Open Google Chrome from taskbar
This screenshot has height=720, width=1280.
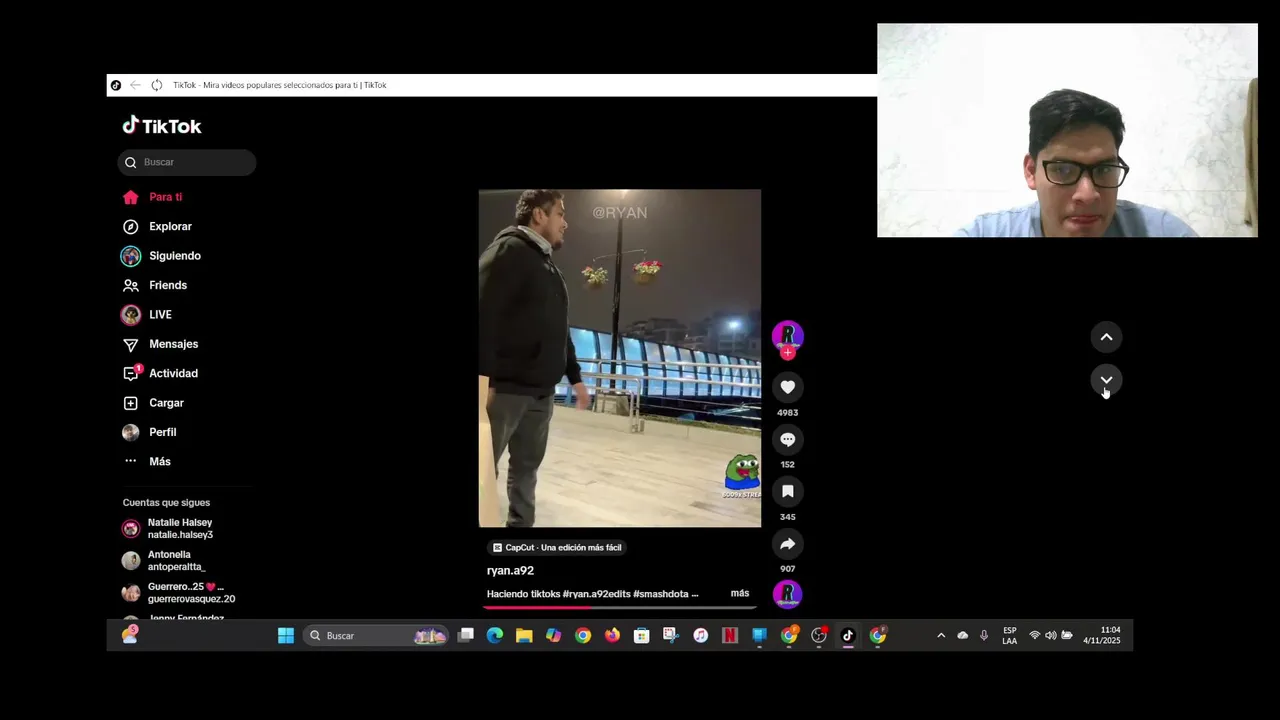[x=583, y=636]
